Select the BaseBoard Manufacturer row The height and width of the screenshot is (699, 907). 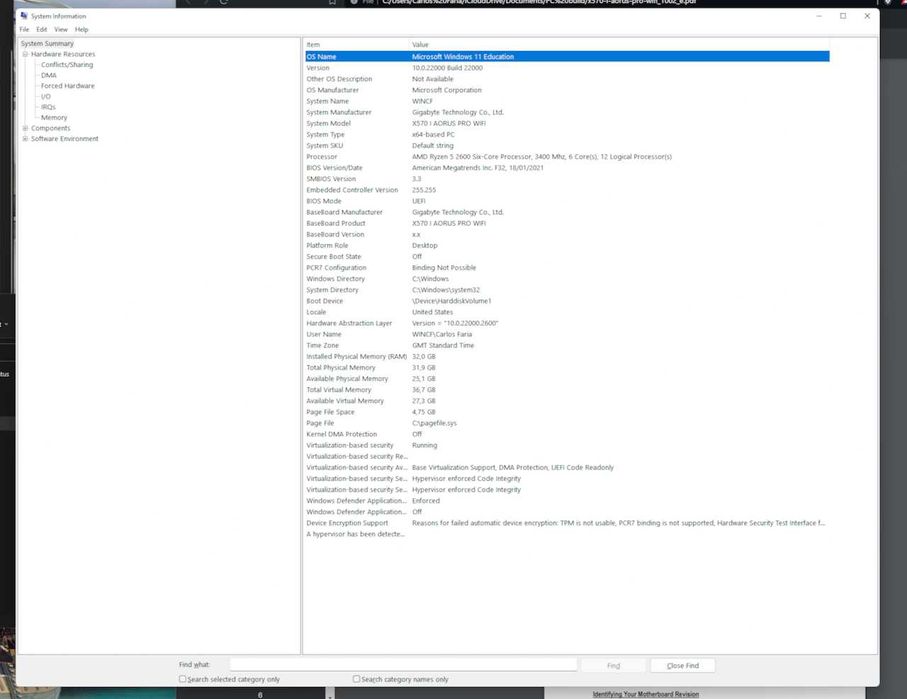point(567,212)
